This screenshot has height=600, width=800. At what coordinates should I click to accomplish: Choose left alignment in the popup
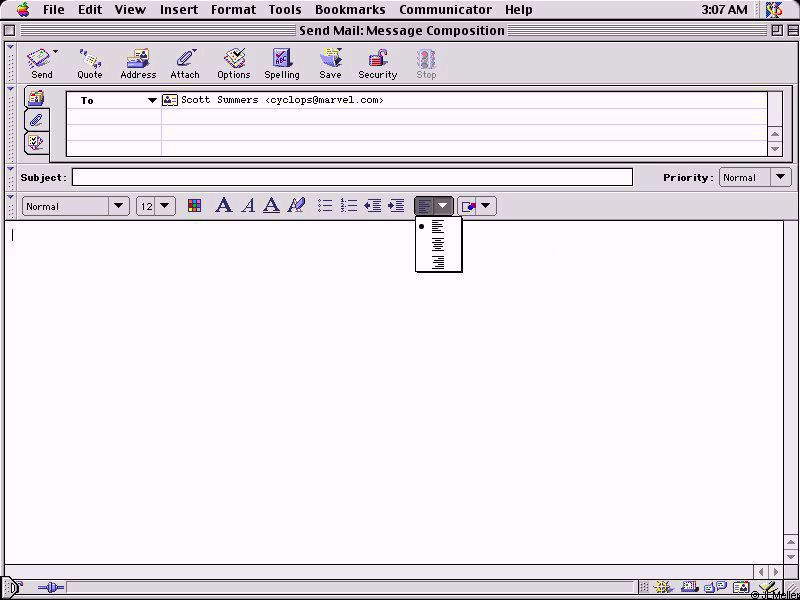(438, 227)
